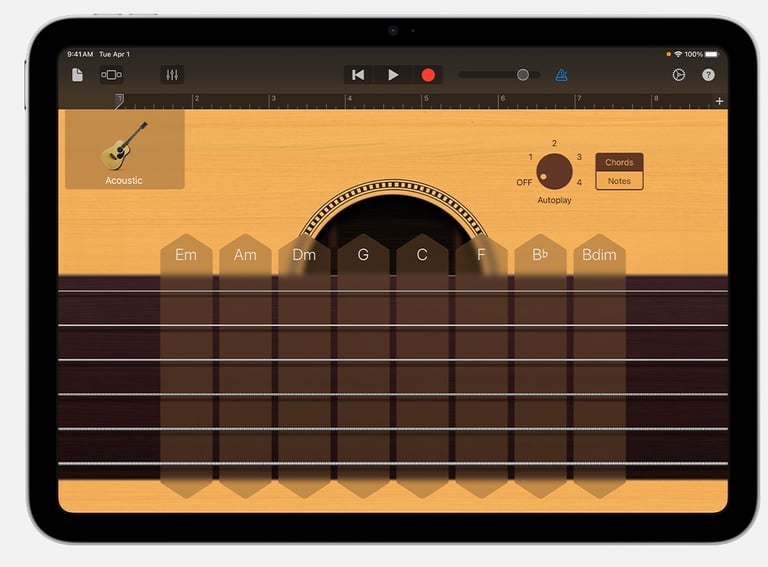Tap the G chord strip
The width and height of the screenshot is (768, 567).
(363, 366)
